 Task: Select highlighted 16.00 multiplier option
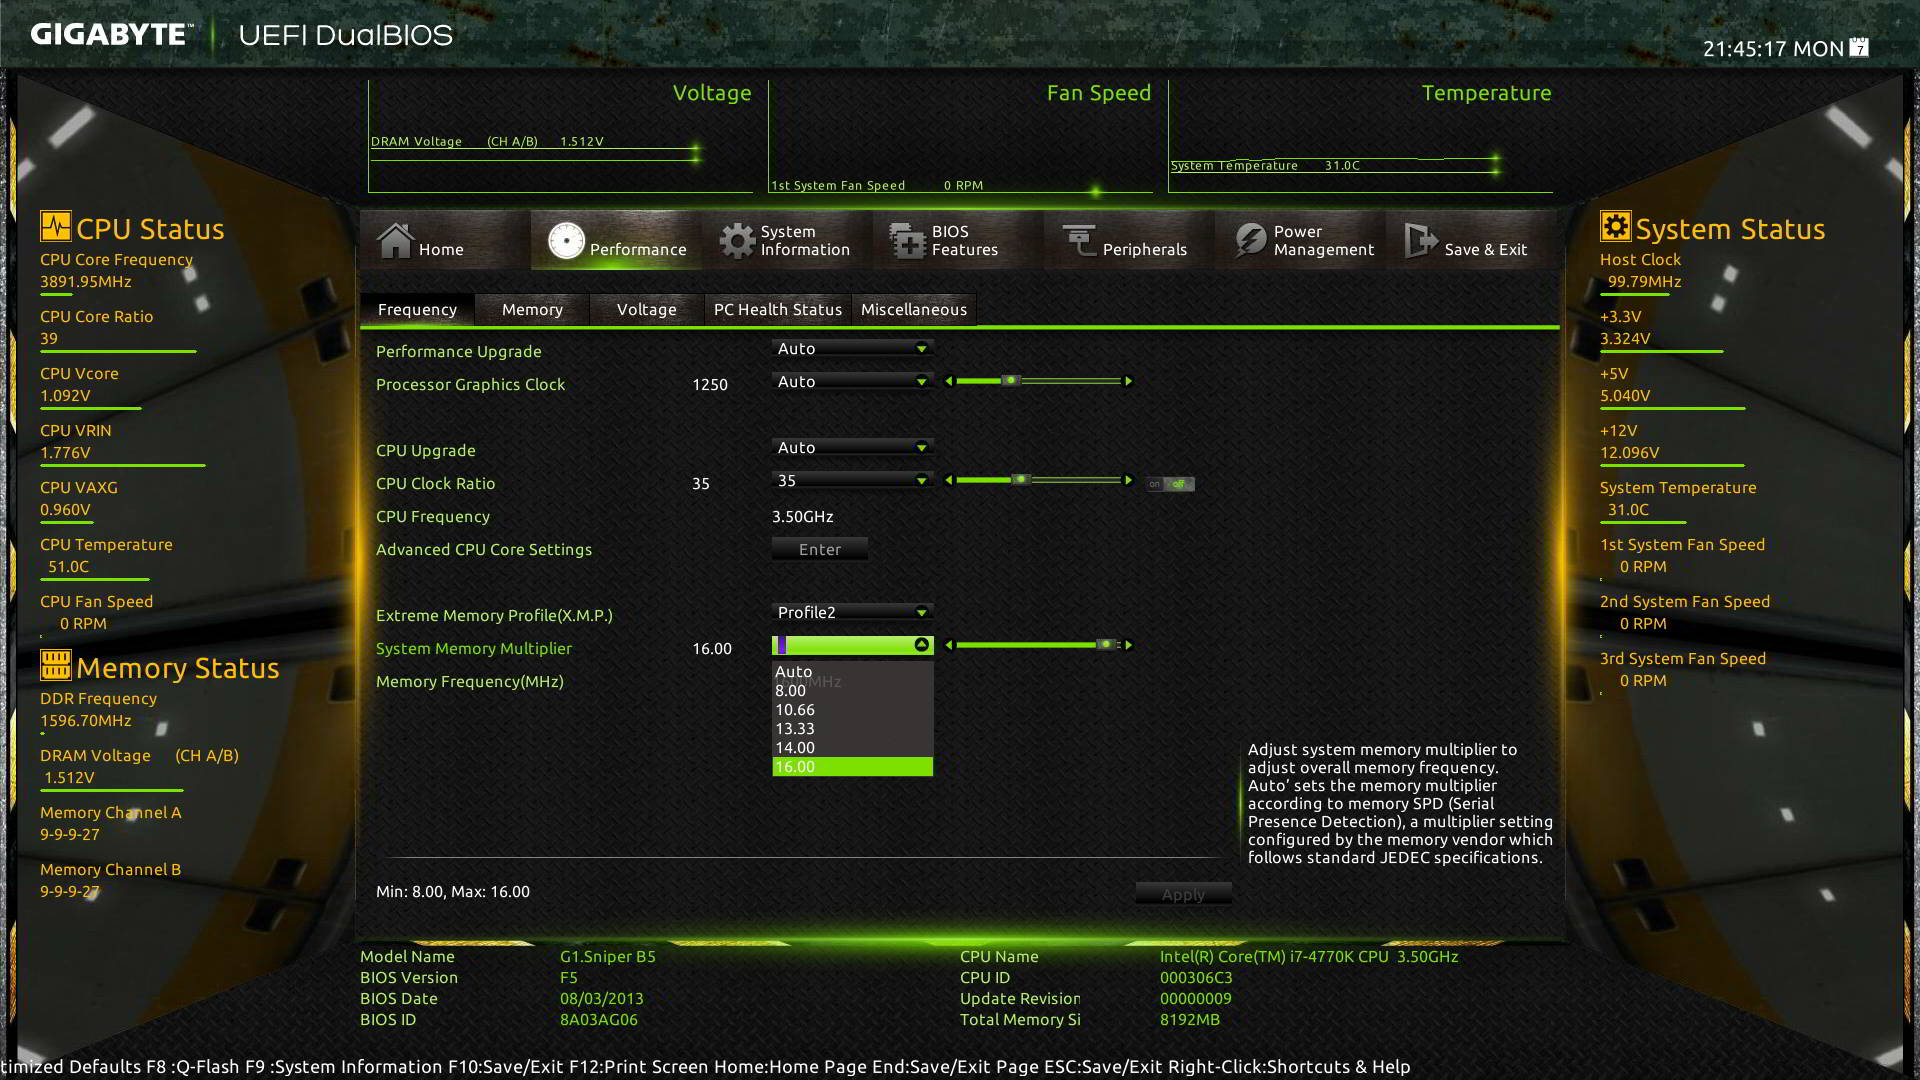click(853, 766)
